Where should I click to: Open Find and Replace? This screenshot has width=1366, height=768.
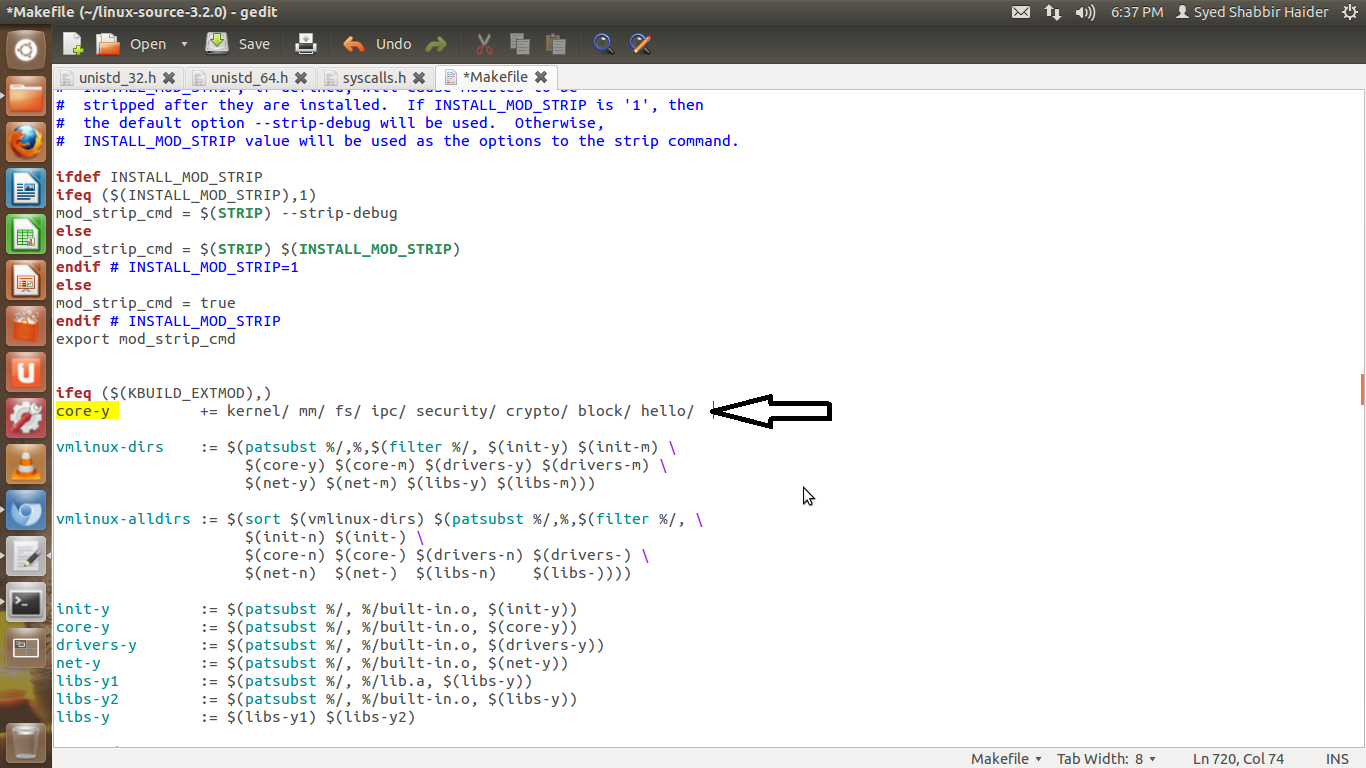[640, 44]
